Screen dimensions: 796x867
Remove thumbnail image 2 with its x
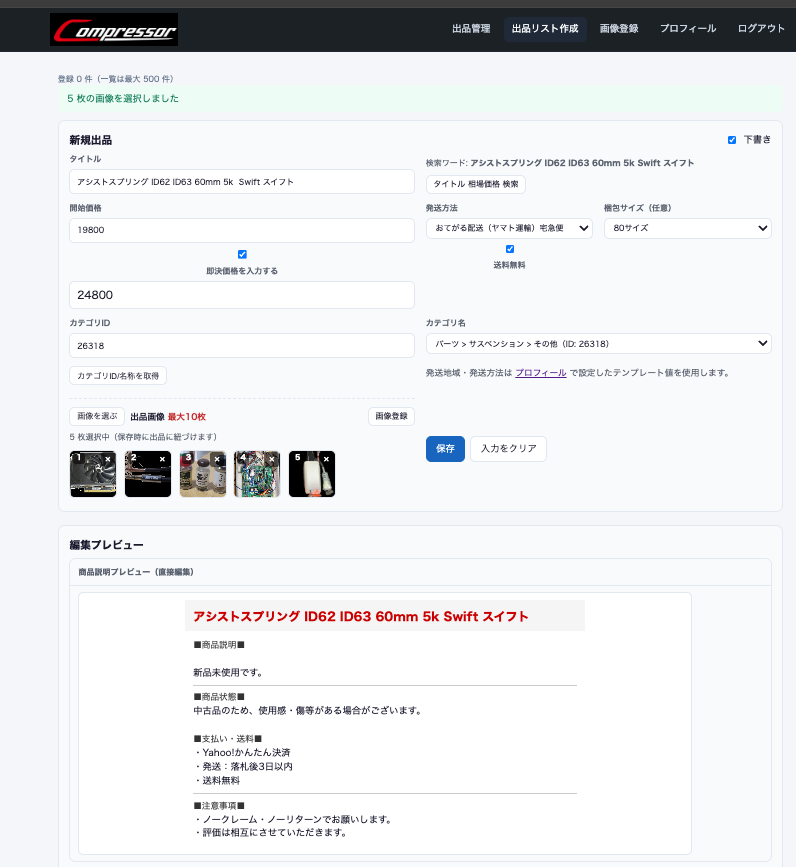coord(163,459)
